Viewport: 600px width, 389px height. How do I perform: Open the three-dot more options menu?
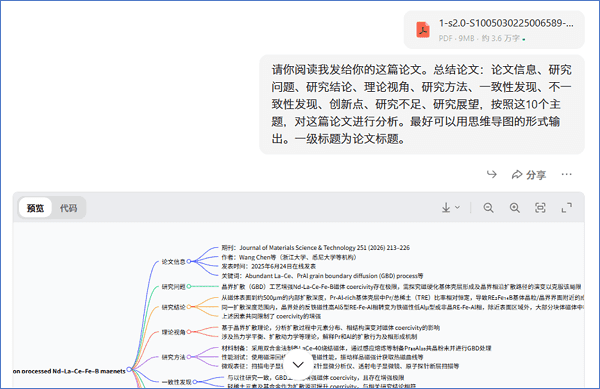point(566,174)
